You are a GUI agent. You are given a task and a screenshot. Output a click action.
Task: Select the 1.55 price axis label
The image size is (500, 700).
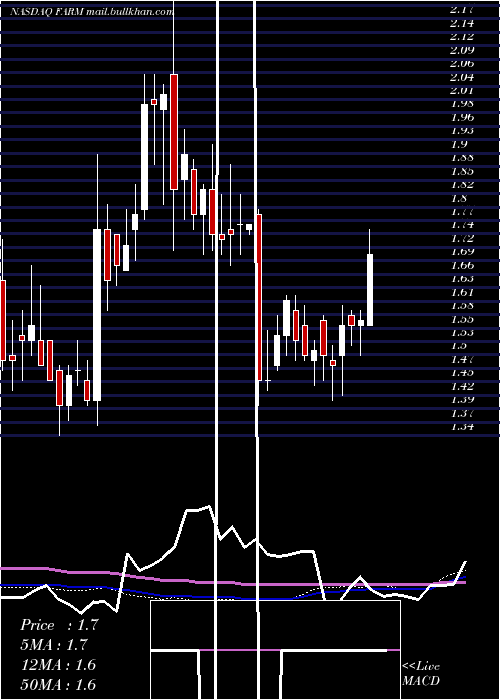click(462, 319)
